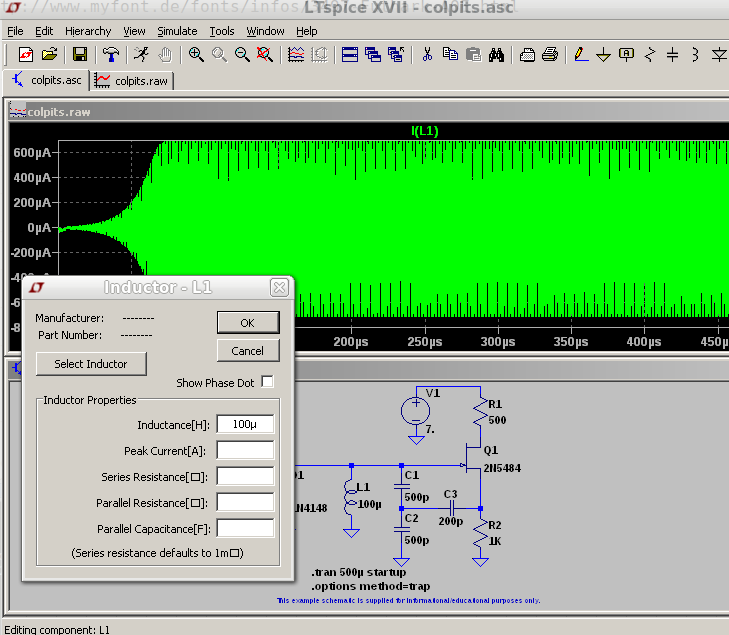
Task: Click the Parallel Capacitance[F] input field
Action: [245, 528]
